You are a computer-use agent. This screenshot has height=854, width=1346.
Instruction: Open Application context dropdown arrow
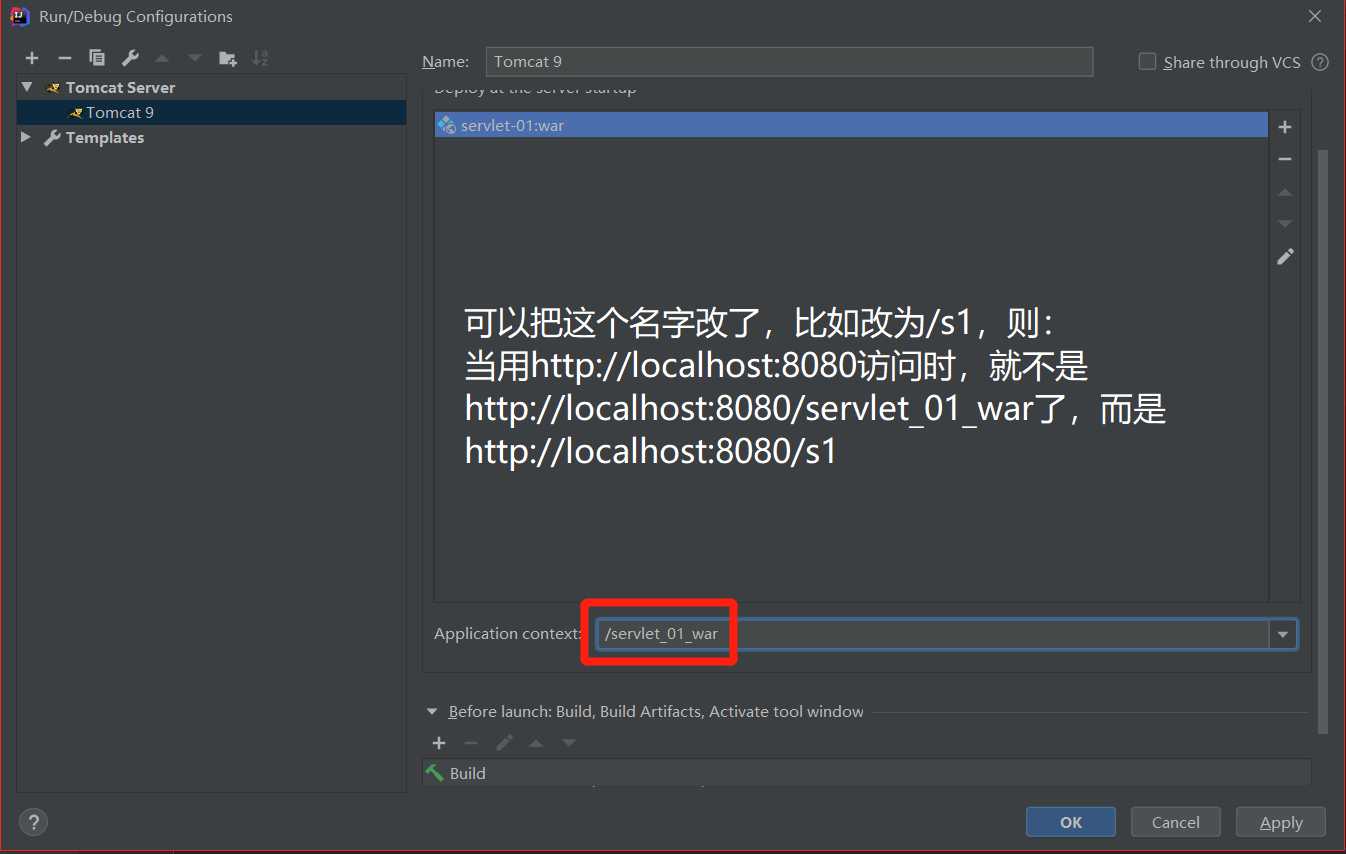click(x=1283, y=634)
